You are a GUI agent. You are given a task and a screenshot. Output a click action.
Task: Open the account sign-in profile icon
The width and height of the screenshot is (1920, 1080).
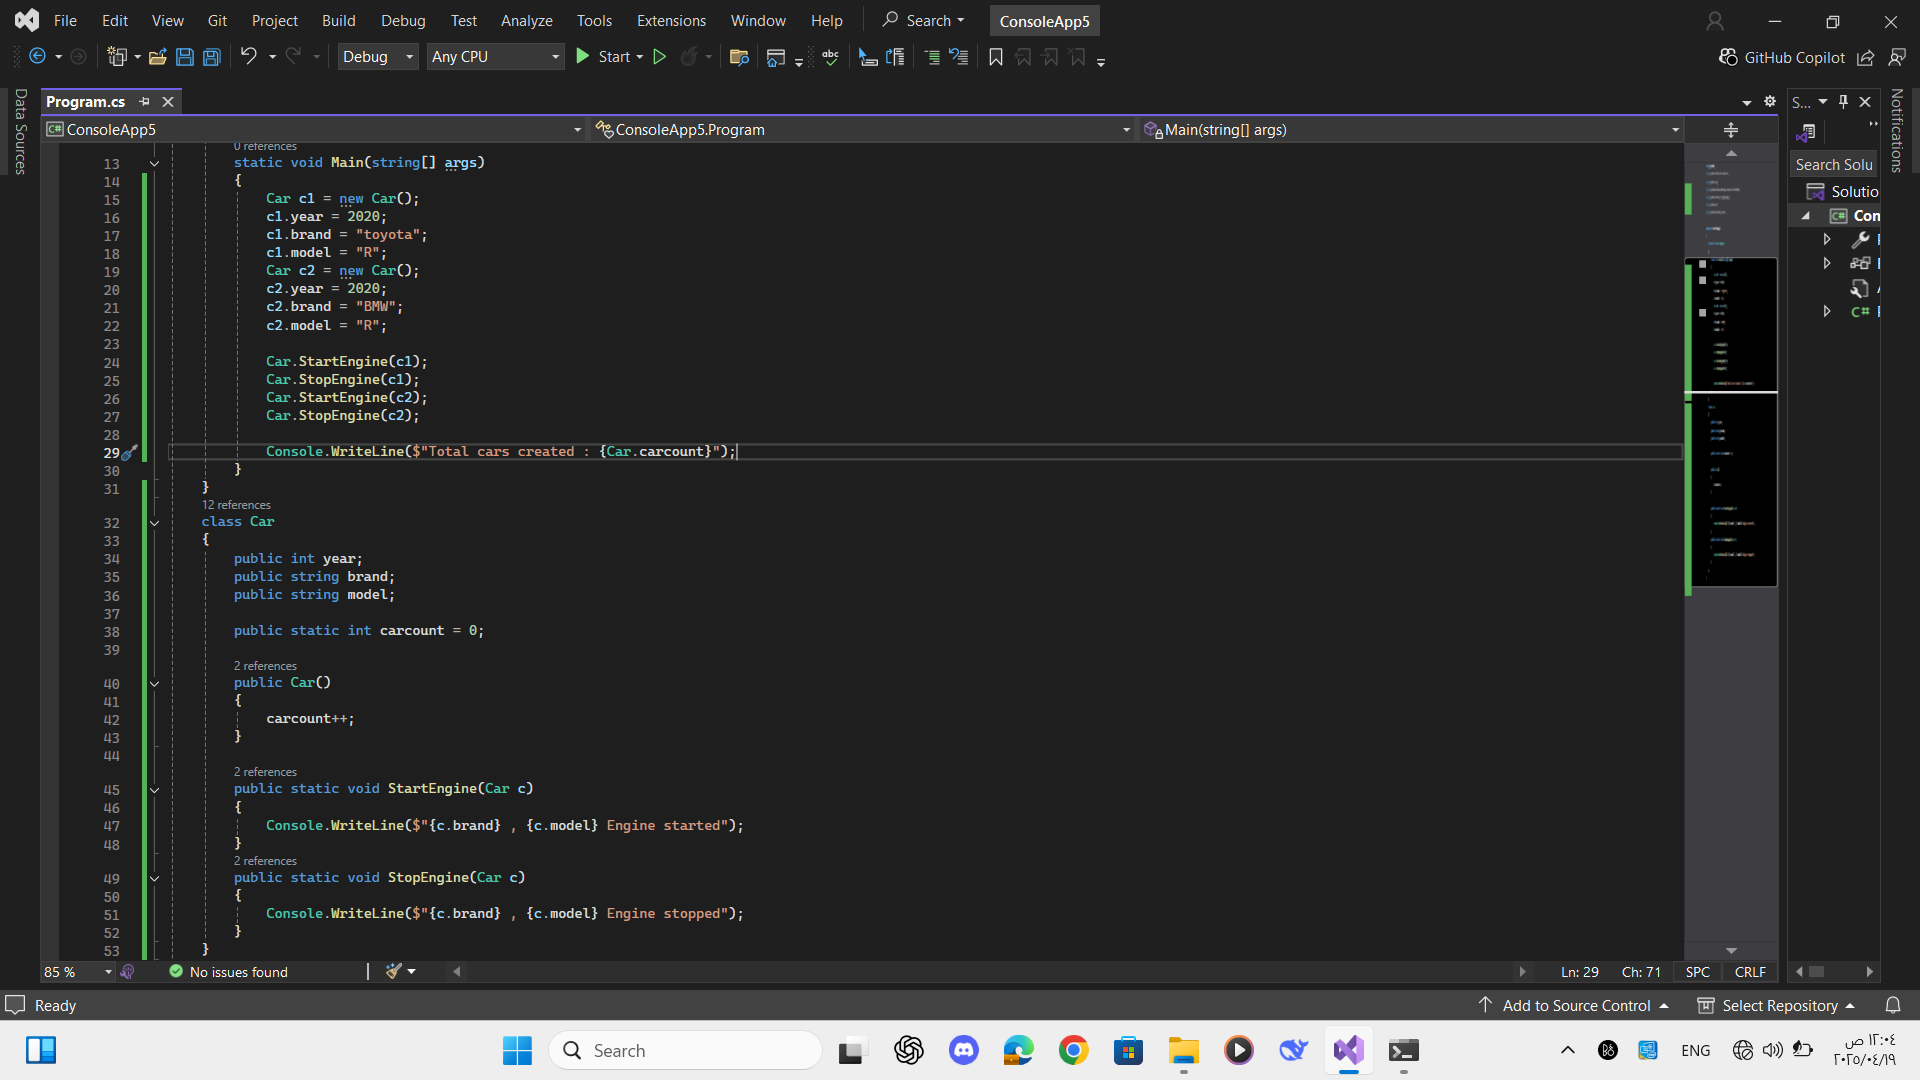(x=1715, y=21)
